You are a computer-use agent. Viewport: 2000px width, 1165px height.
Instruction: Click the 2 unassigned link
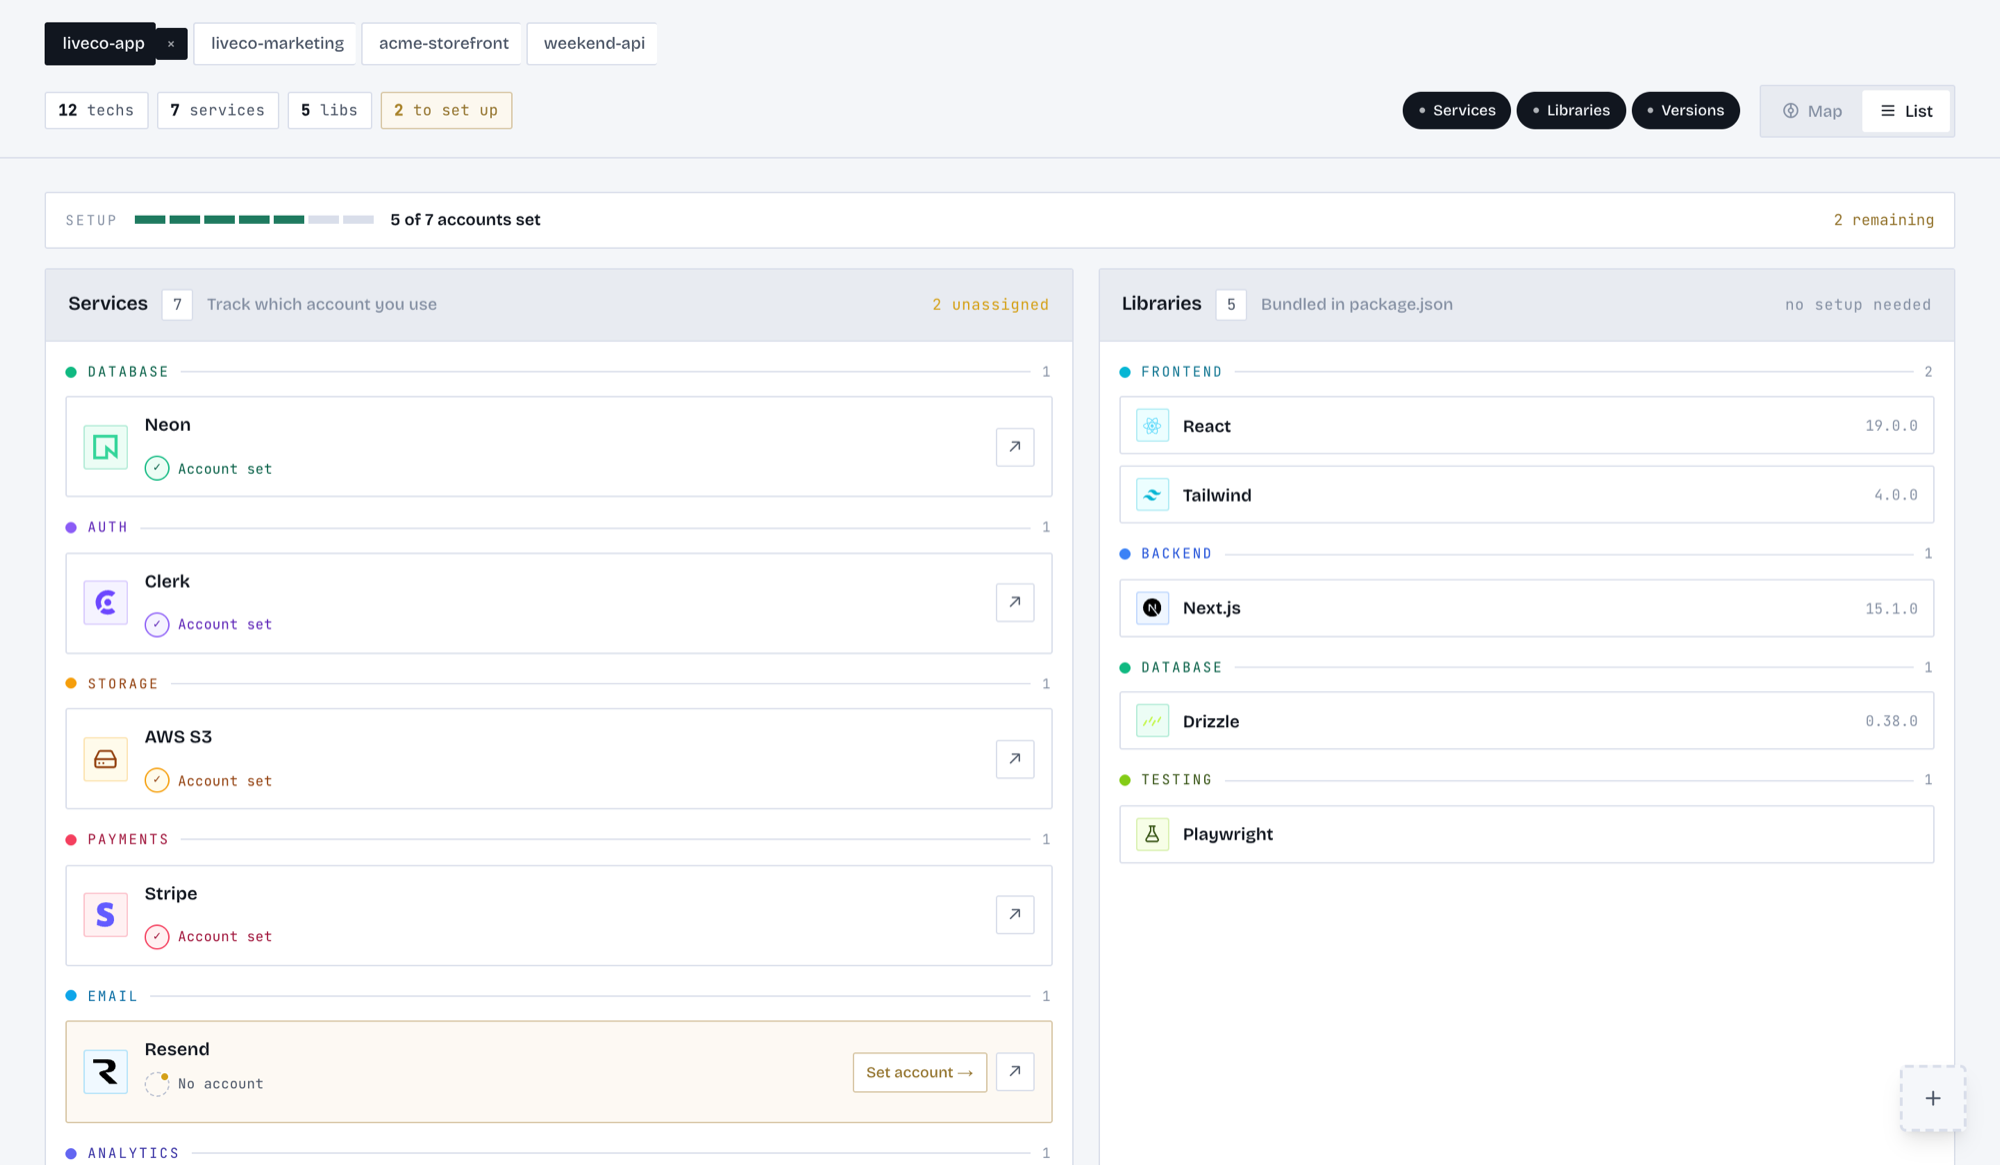pos(990,304)
